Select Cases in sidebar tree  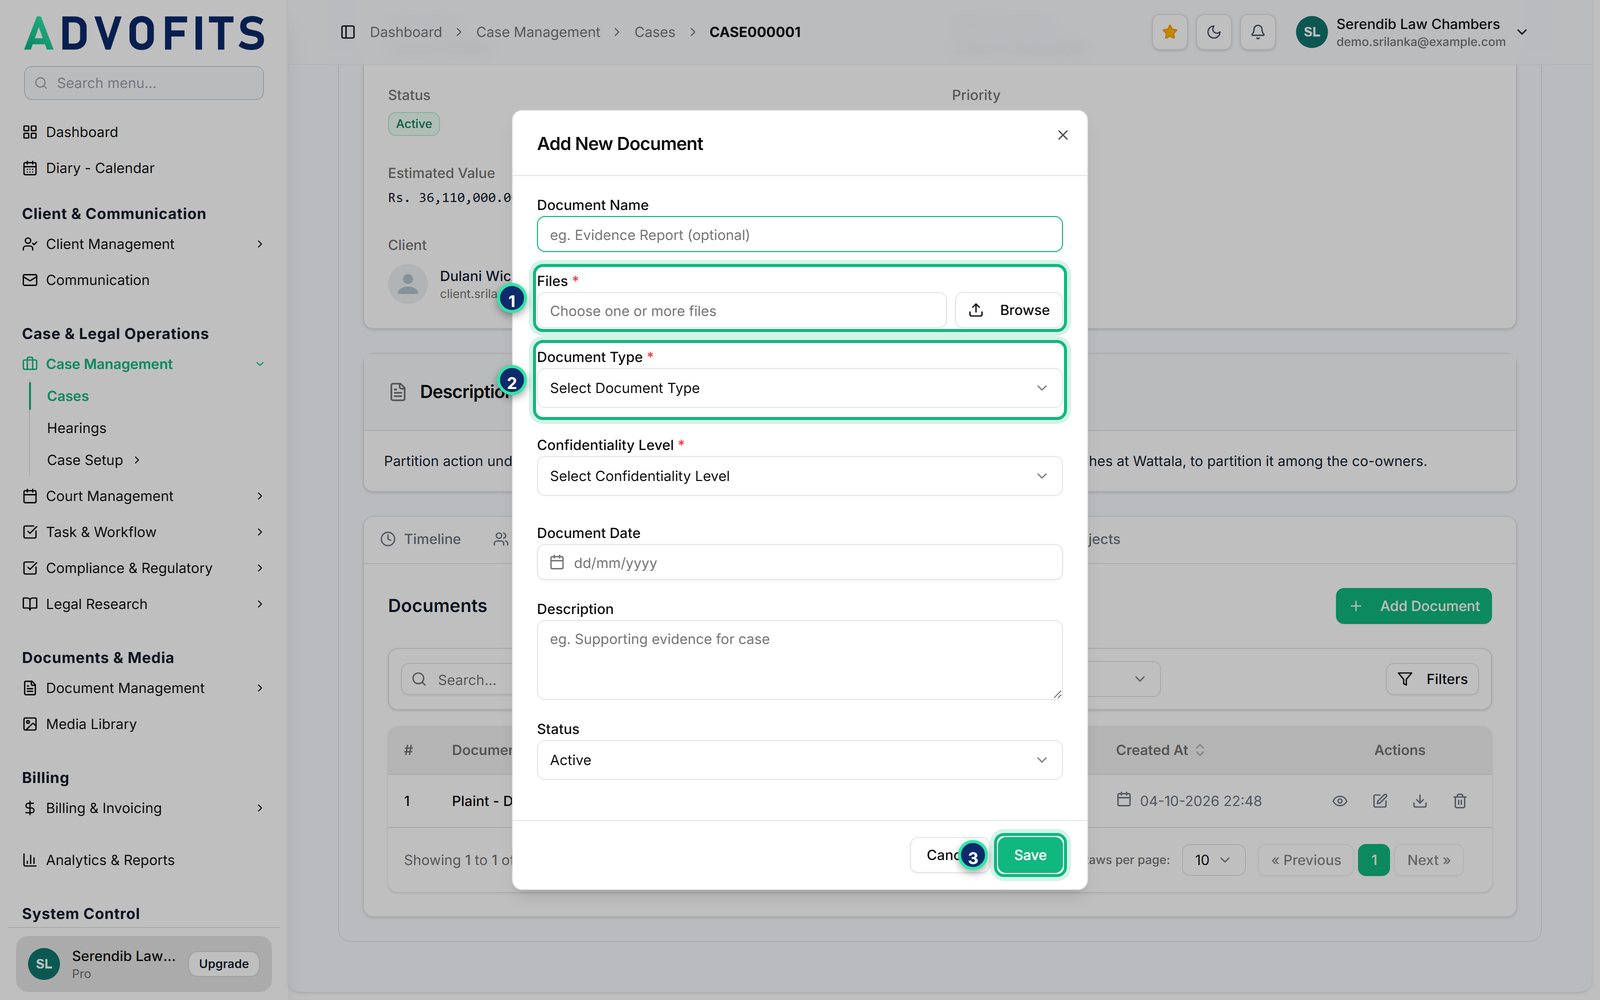68,396
